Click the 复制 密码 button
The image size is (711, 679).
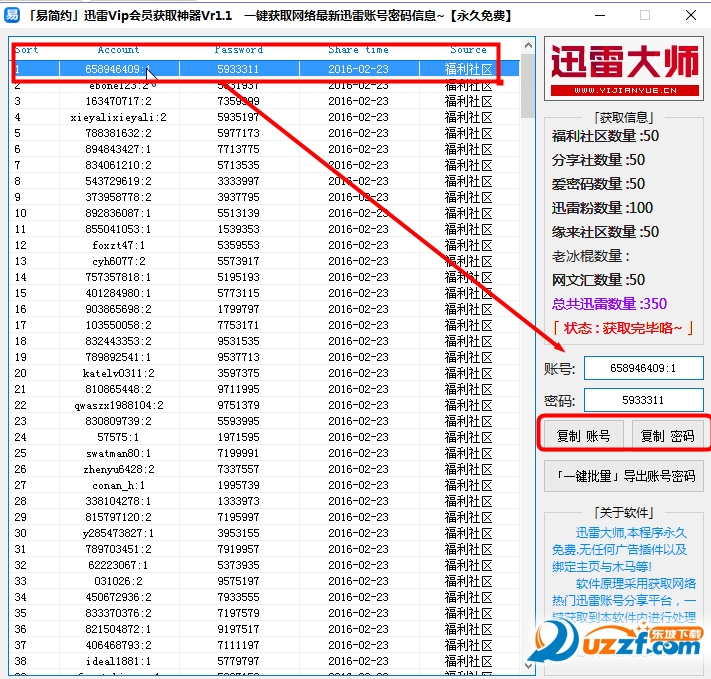click(x=667, y=436)
